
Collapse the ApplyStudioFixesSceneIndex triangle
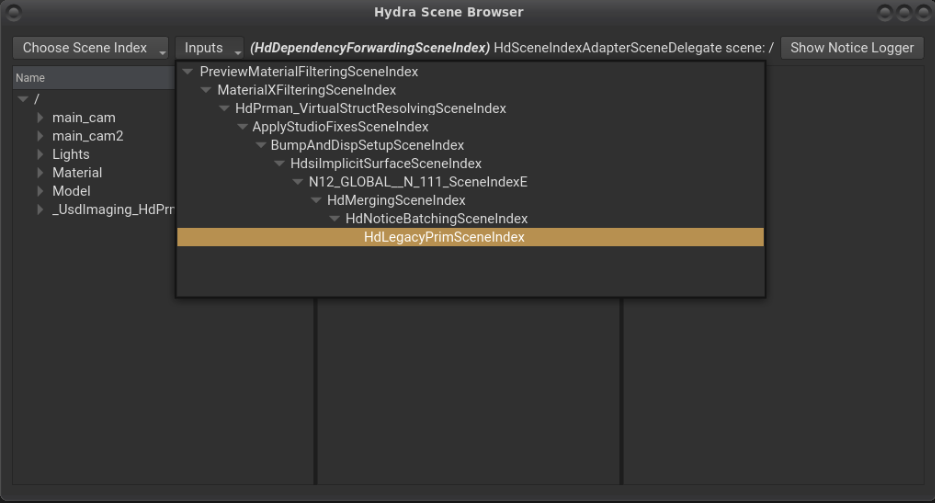243,127
